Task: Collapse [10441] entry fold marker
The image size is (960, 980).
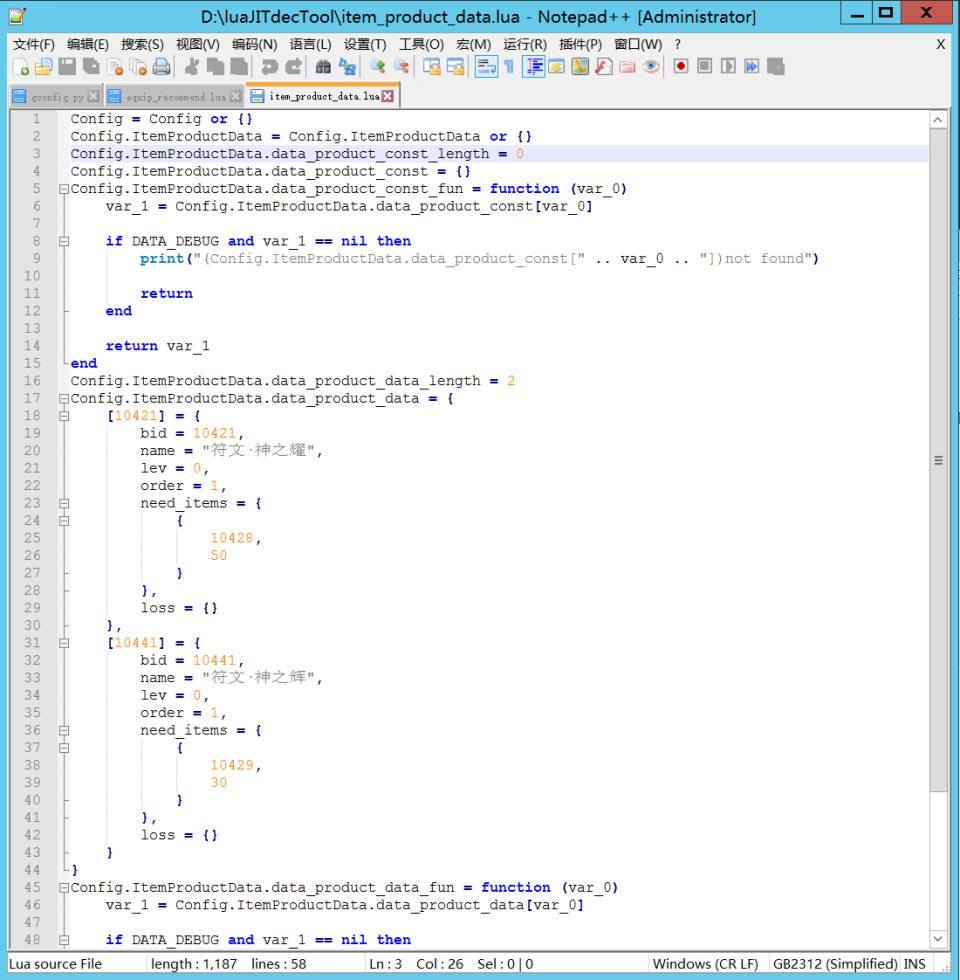Action: (x=64, y=643)
